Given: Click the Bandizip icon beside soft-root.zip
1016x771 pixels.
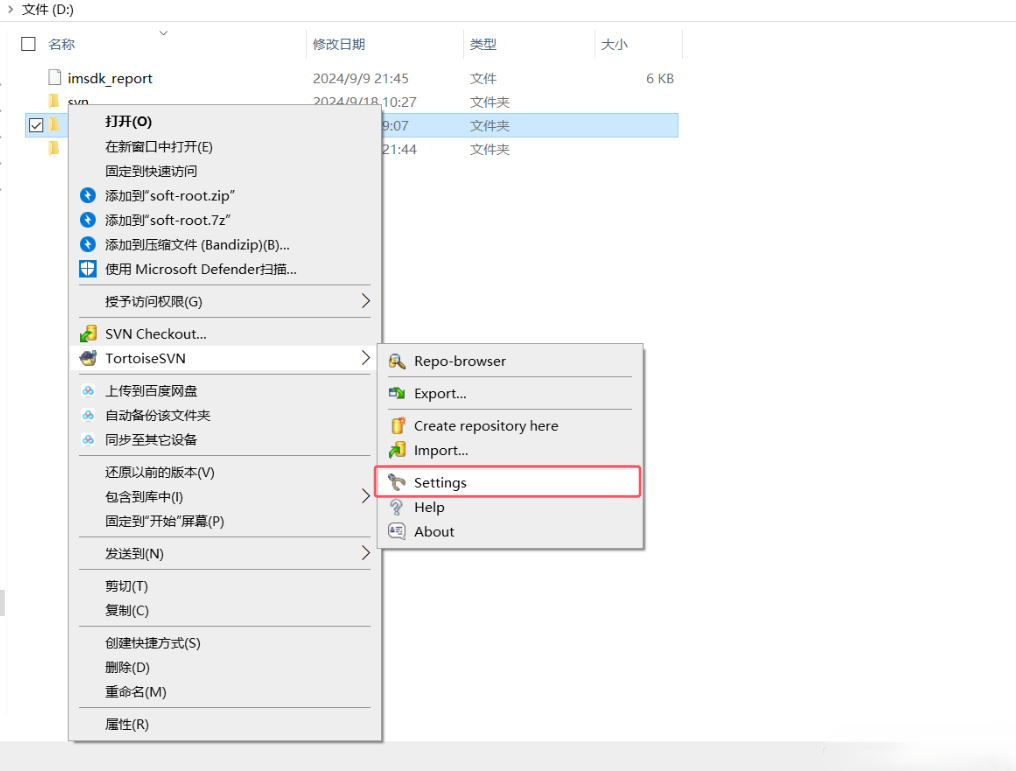Looking at the screenshot, I should point(87,195).
